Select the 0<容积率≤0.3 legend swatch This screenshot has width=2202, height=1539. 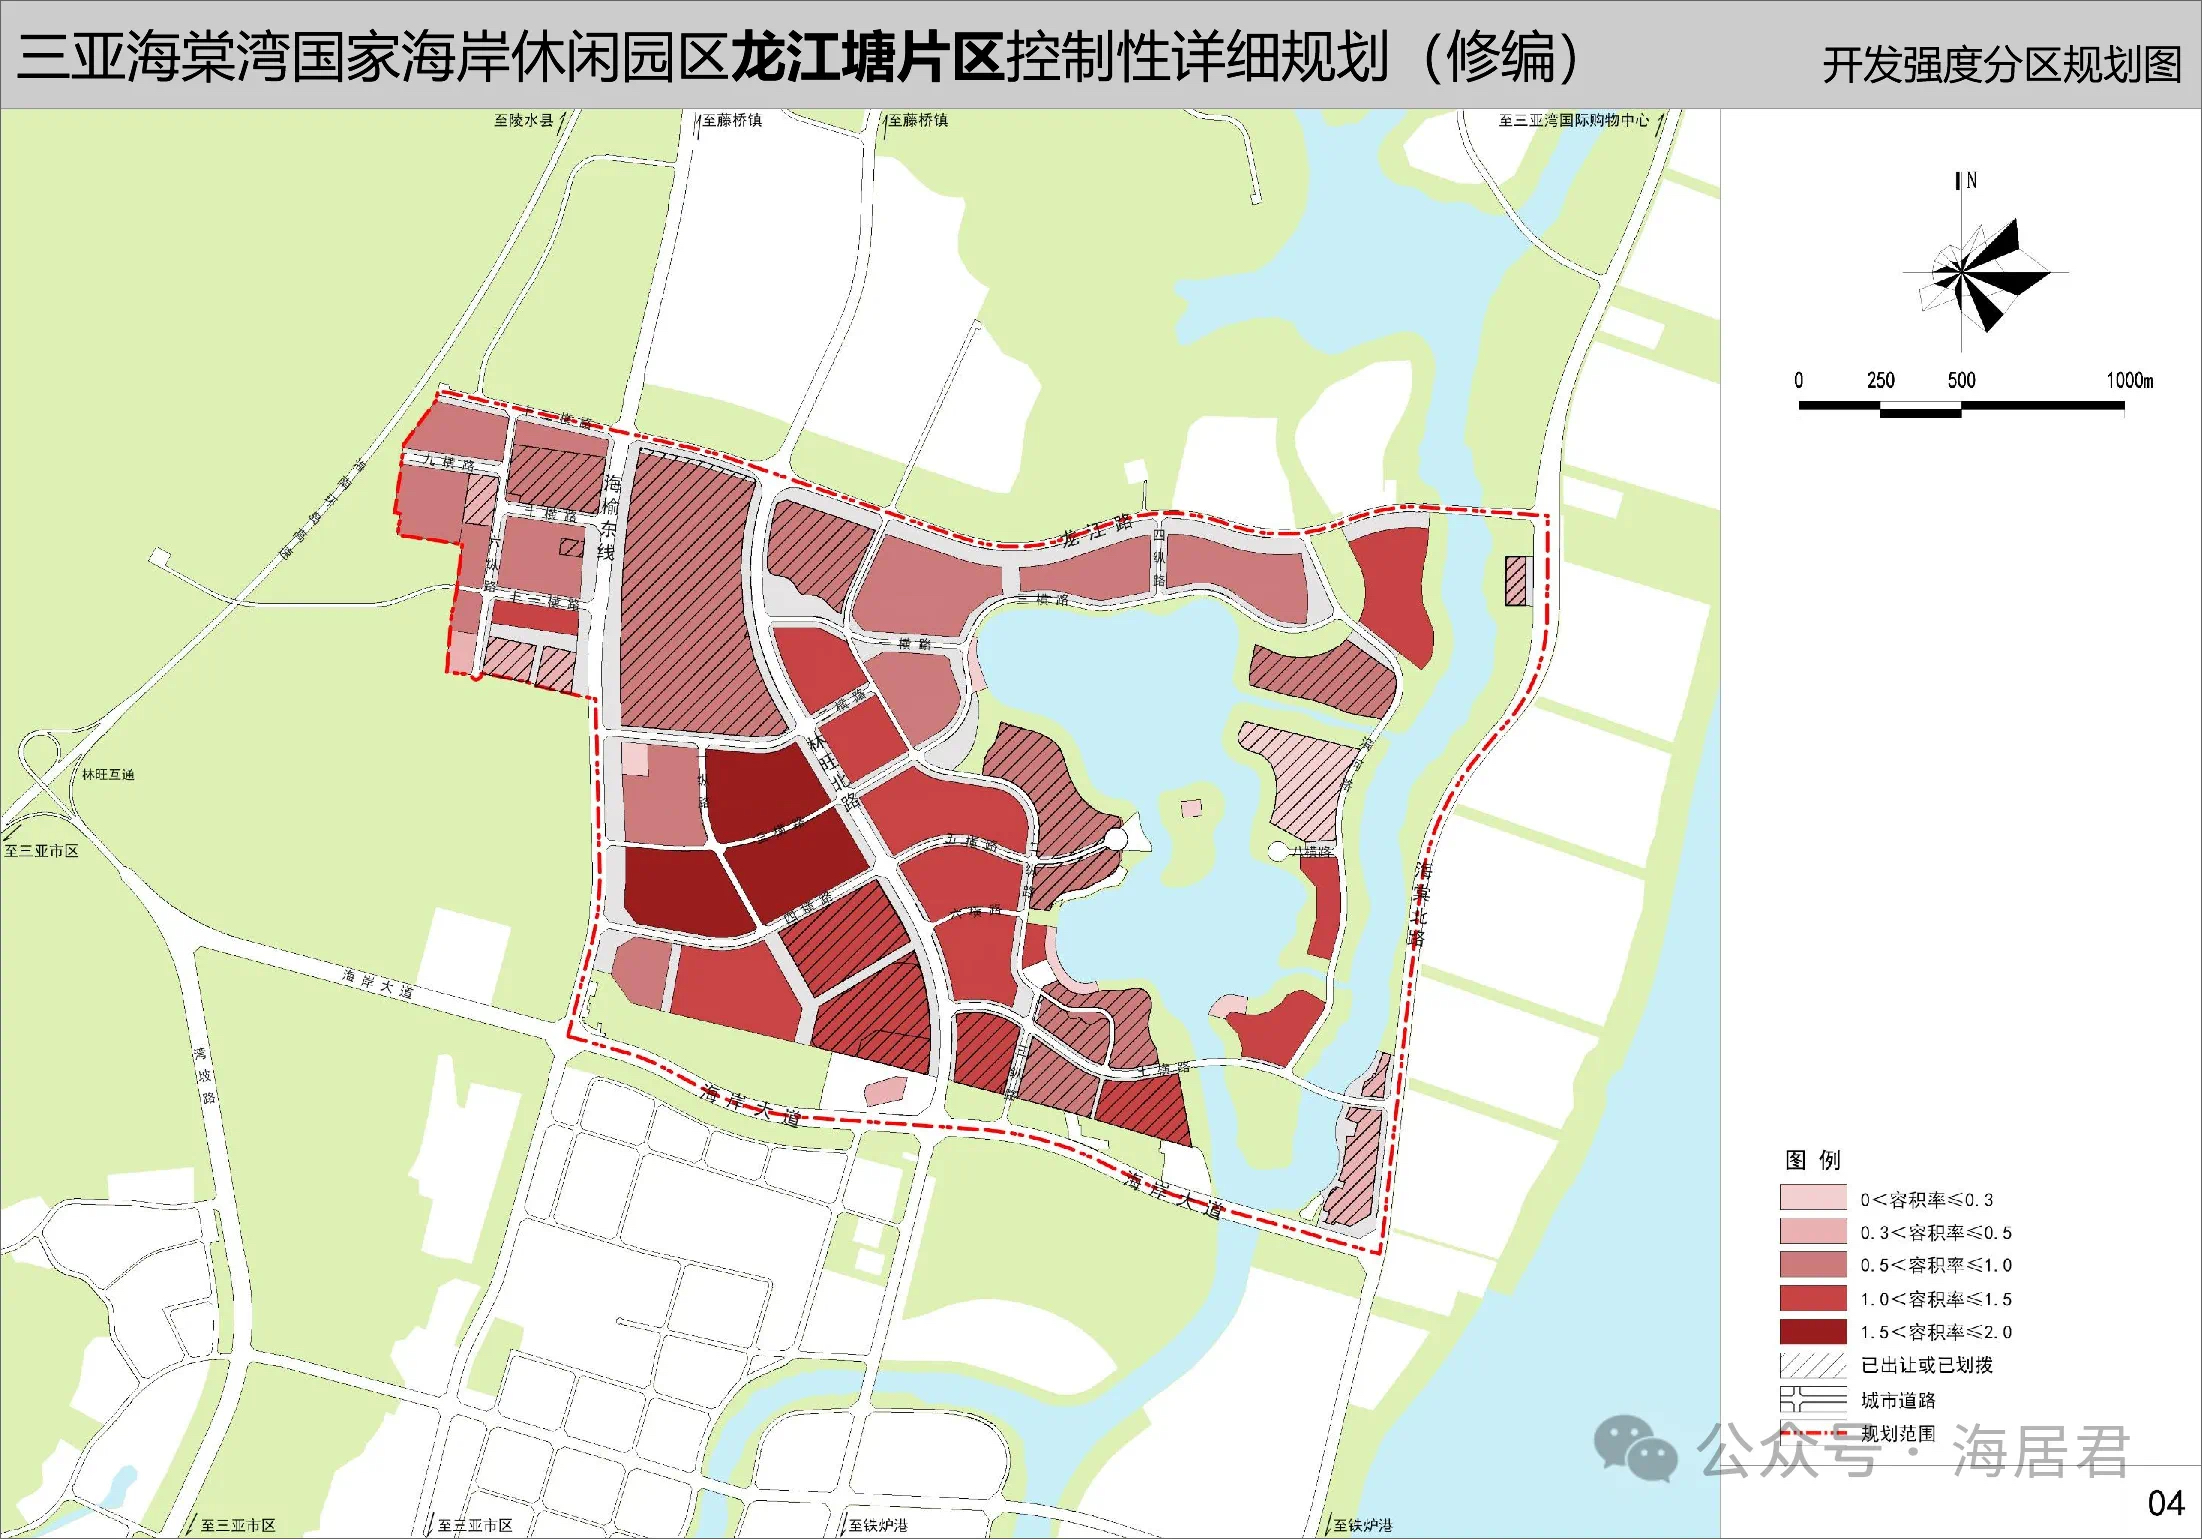(x=1812, y=1198)
